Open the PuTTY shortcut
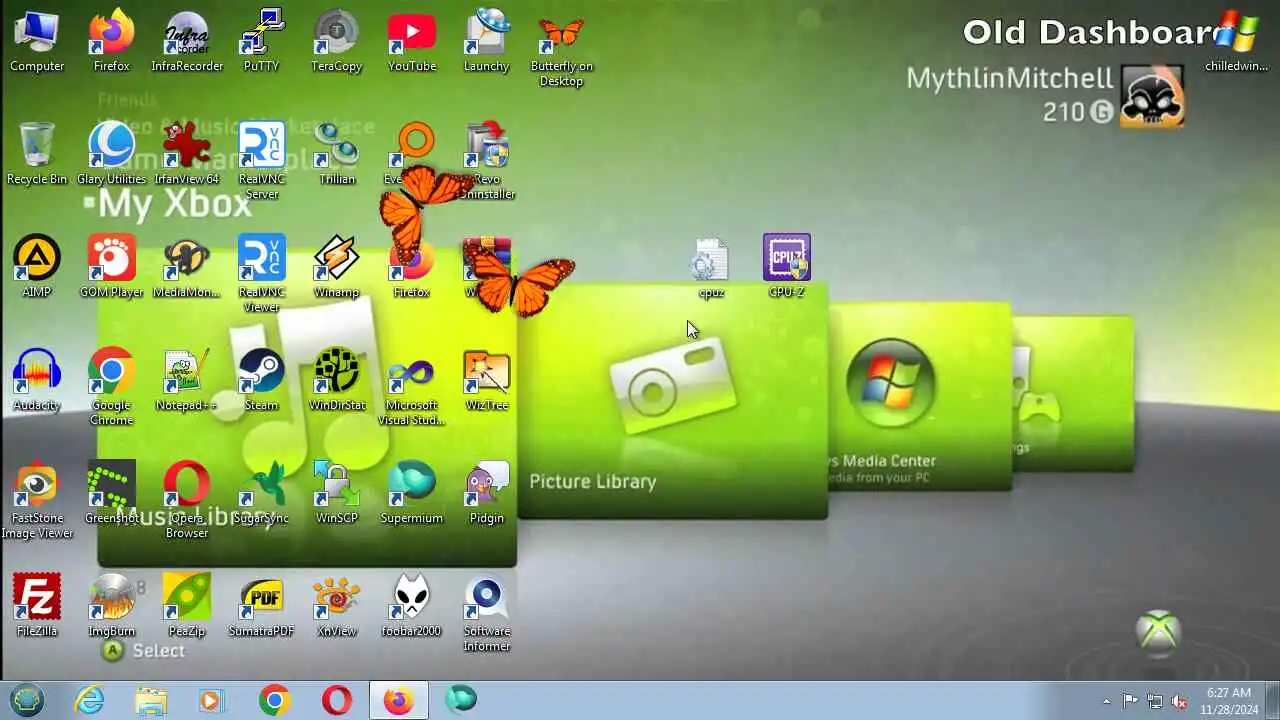Viewport: 1280px width, 720px height. (261, 42)
